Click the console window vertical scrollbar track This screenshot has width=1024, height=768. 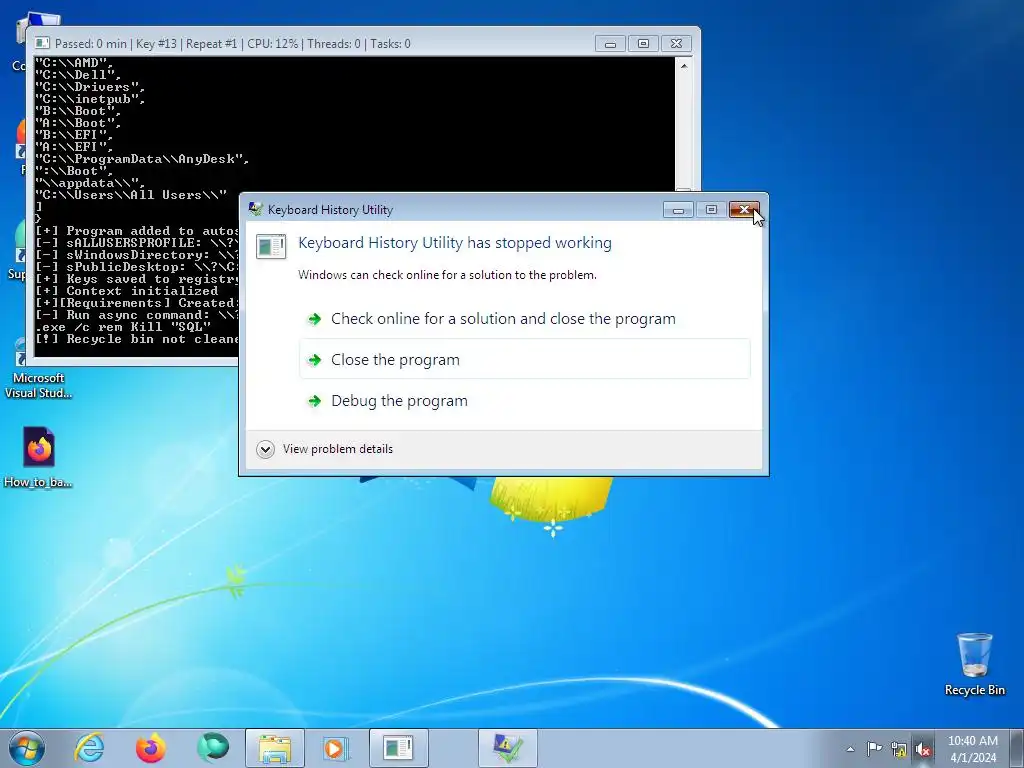(684, 131)
